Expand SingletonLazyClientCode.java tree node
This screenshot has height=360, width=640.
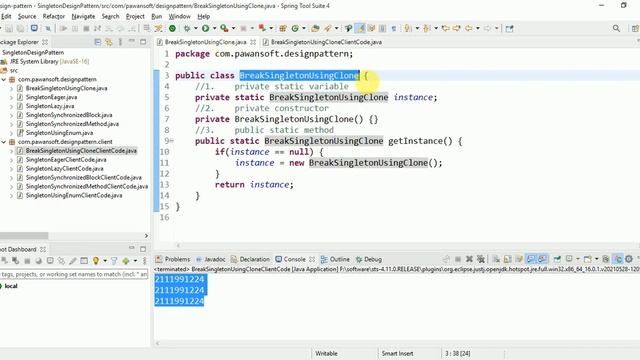click(11, 169)
